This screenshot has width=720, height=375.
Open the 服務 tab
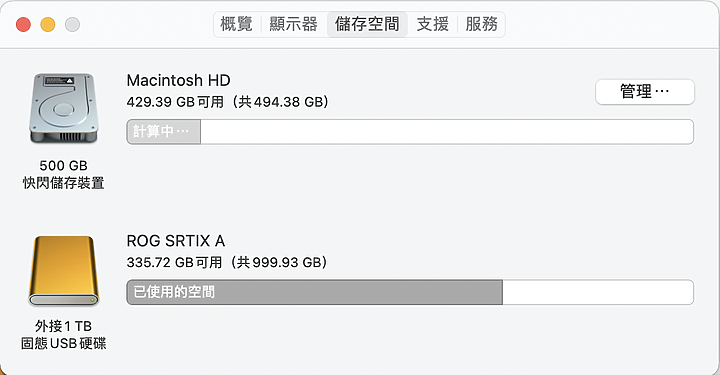coord(481,24)
